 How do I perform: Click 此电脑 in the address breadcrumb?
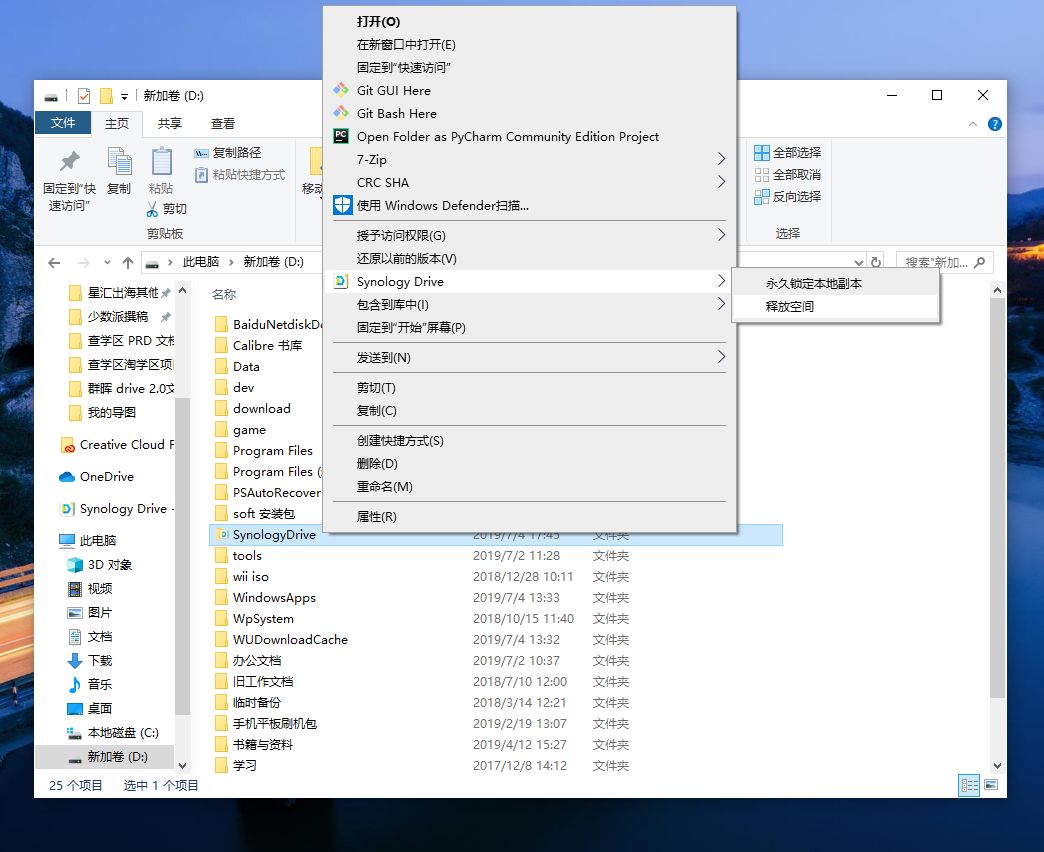click(x=201, y=262)
